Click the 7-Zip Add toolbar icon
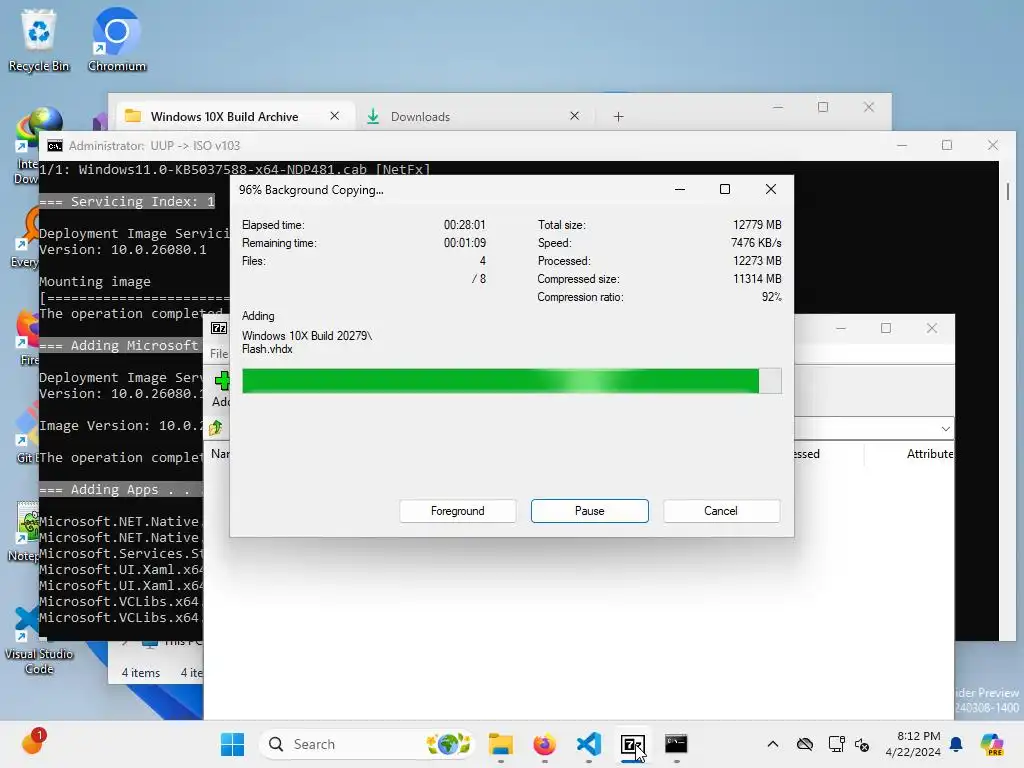Screen dimensions: 1024x768 click(x=221, y=389)
